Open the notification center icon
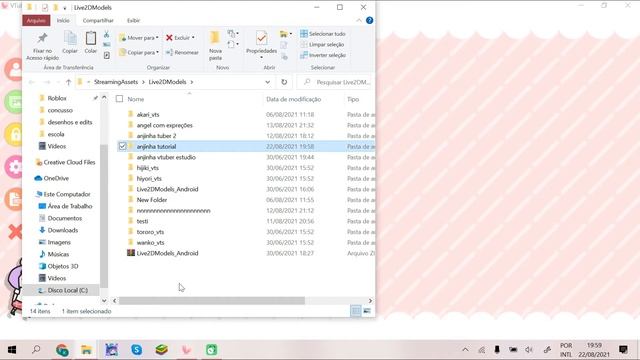Image resolution: width=640 pixels, height=360 pixels. click(623, 350)
